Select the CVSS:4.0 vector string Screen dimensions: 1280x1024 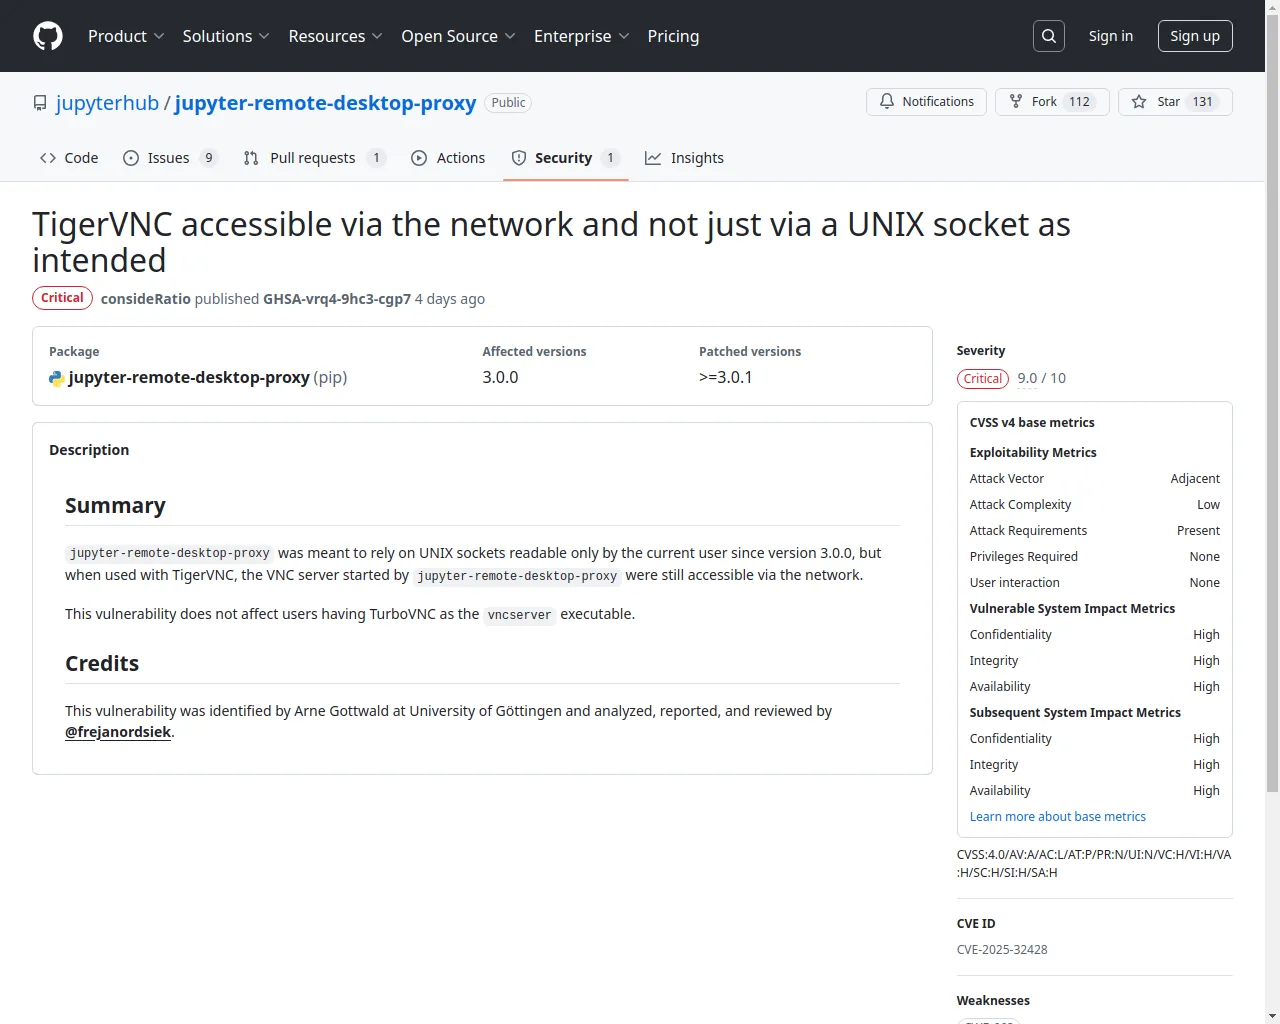[x=1094, y=864]
